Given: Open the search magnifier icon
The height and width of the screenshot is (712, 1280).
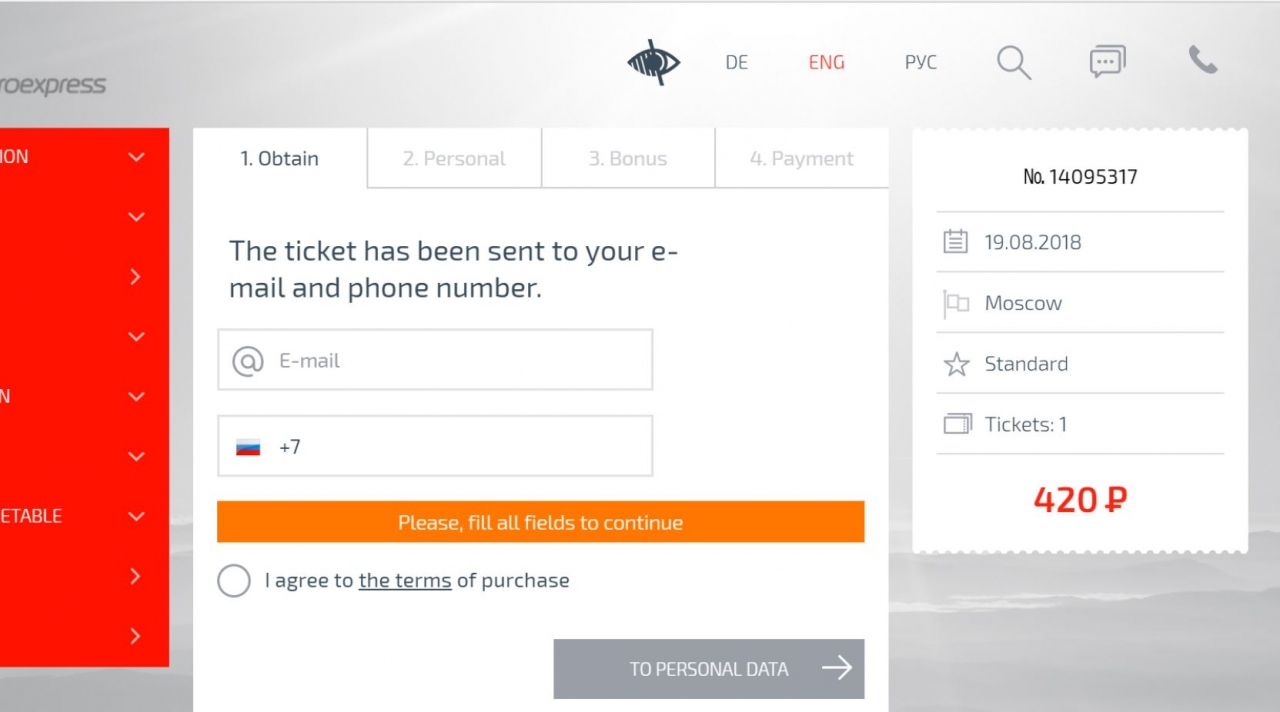Looking at the screenshot, I should (x=1013, y=63).
